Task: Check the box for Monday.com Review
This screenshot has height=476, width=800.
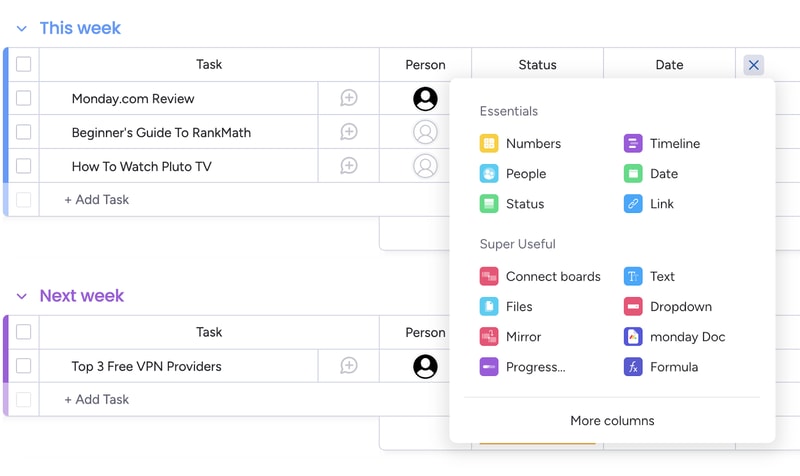Action: pyautogui.click(x=23, y=98)
